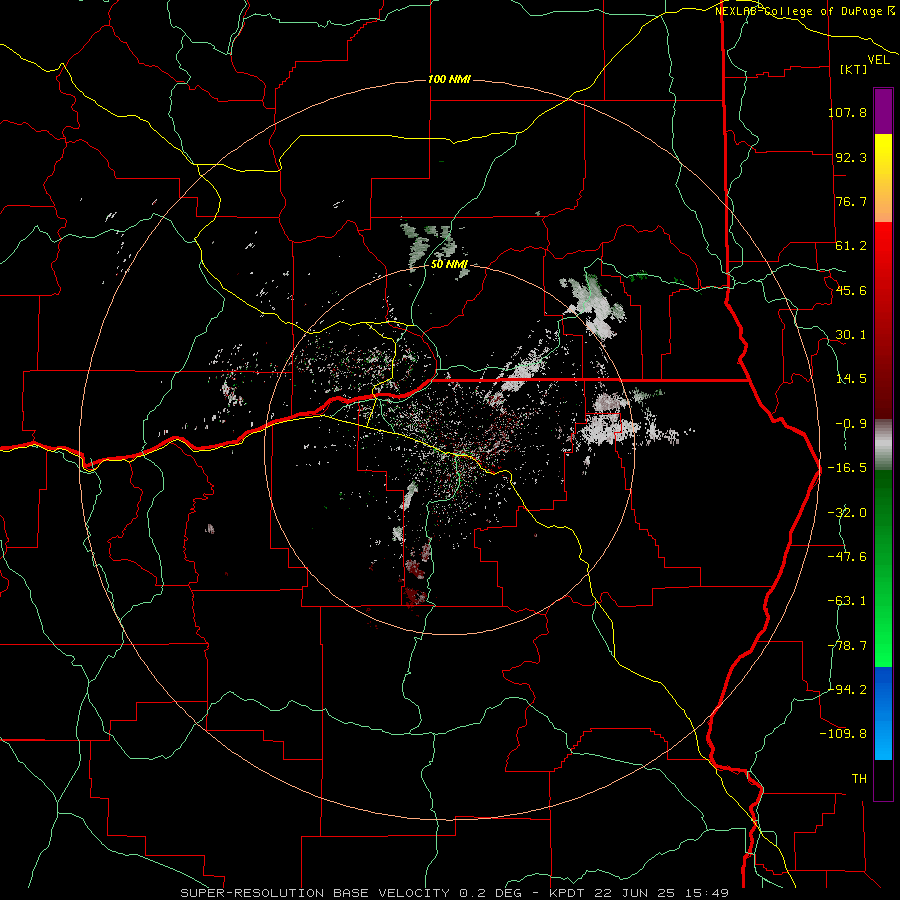Click the -47.6 legend value

[x=847, y=557]
